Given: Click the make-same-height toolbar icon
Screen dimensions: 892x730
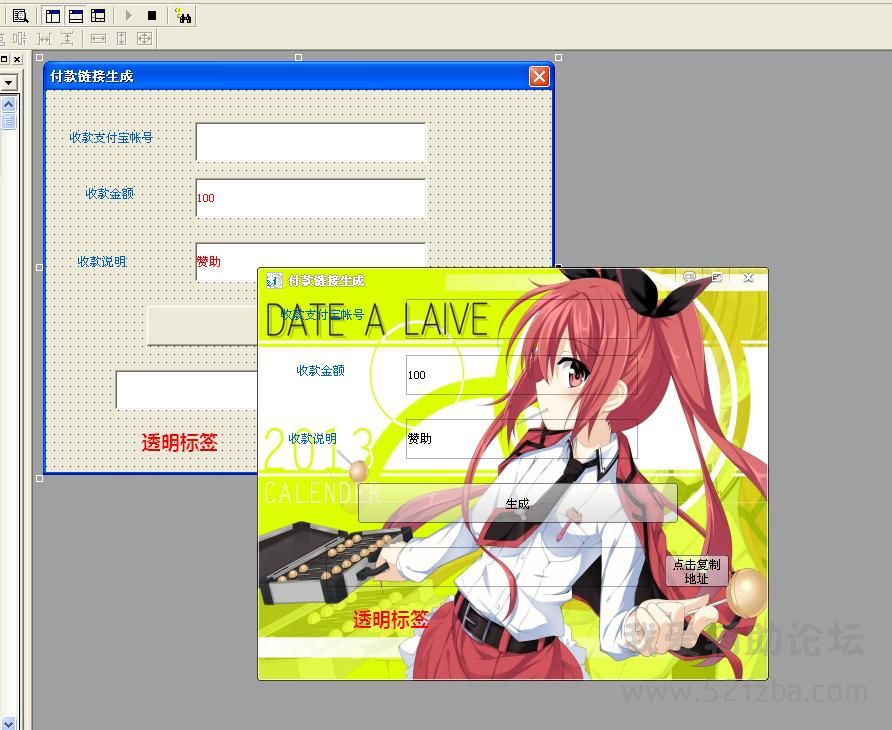Looking at the screenshot, I should pos(122,39).
